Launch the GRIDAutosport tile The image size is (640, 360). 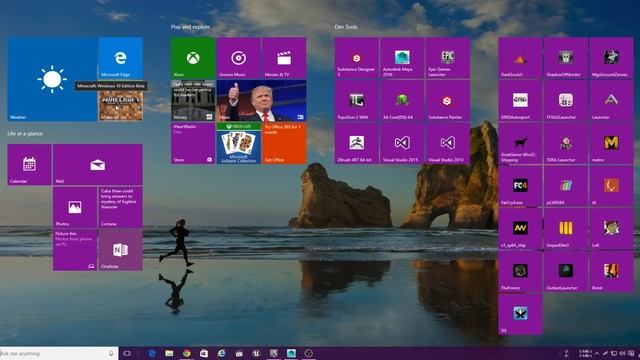coord(520,100)
